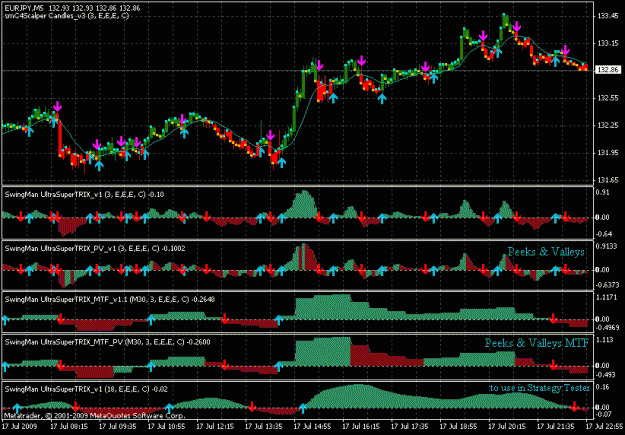The width and height of the screenshot is (625, 435).
Task: Click the 17 Jul 2009 date label
Action: click(x=20, y=426)
